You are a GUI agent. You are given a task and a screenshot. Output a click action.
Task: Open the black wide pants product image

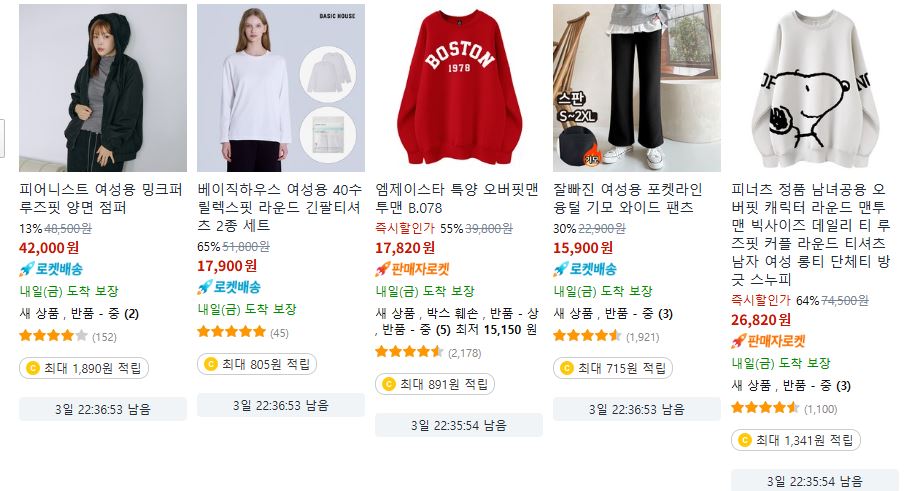(x=637, y=88)
